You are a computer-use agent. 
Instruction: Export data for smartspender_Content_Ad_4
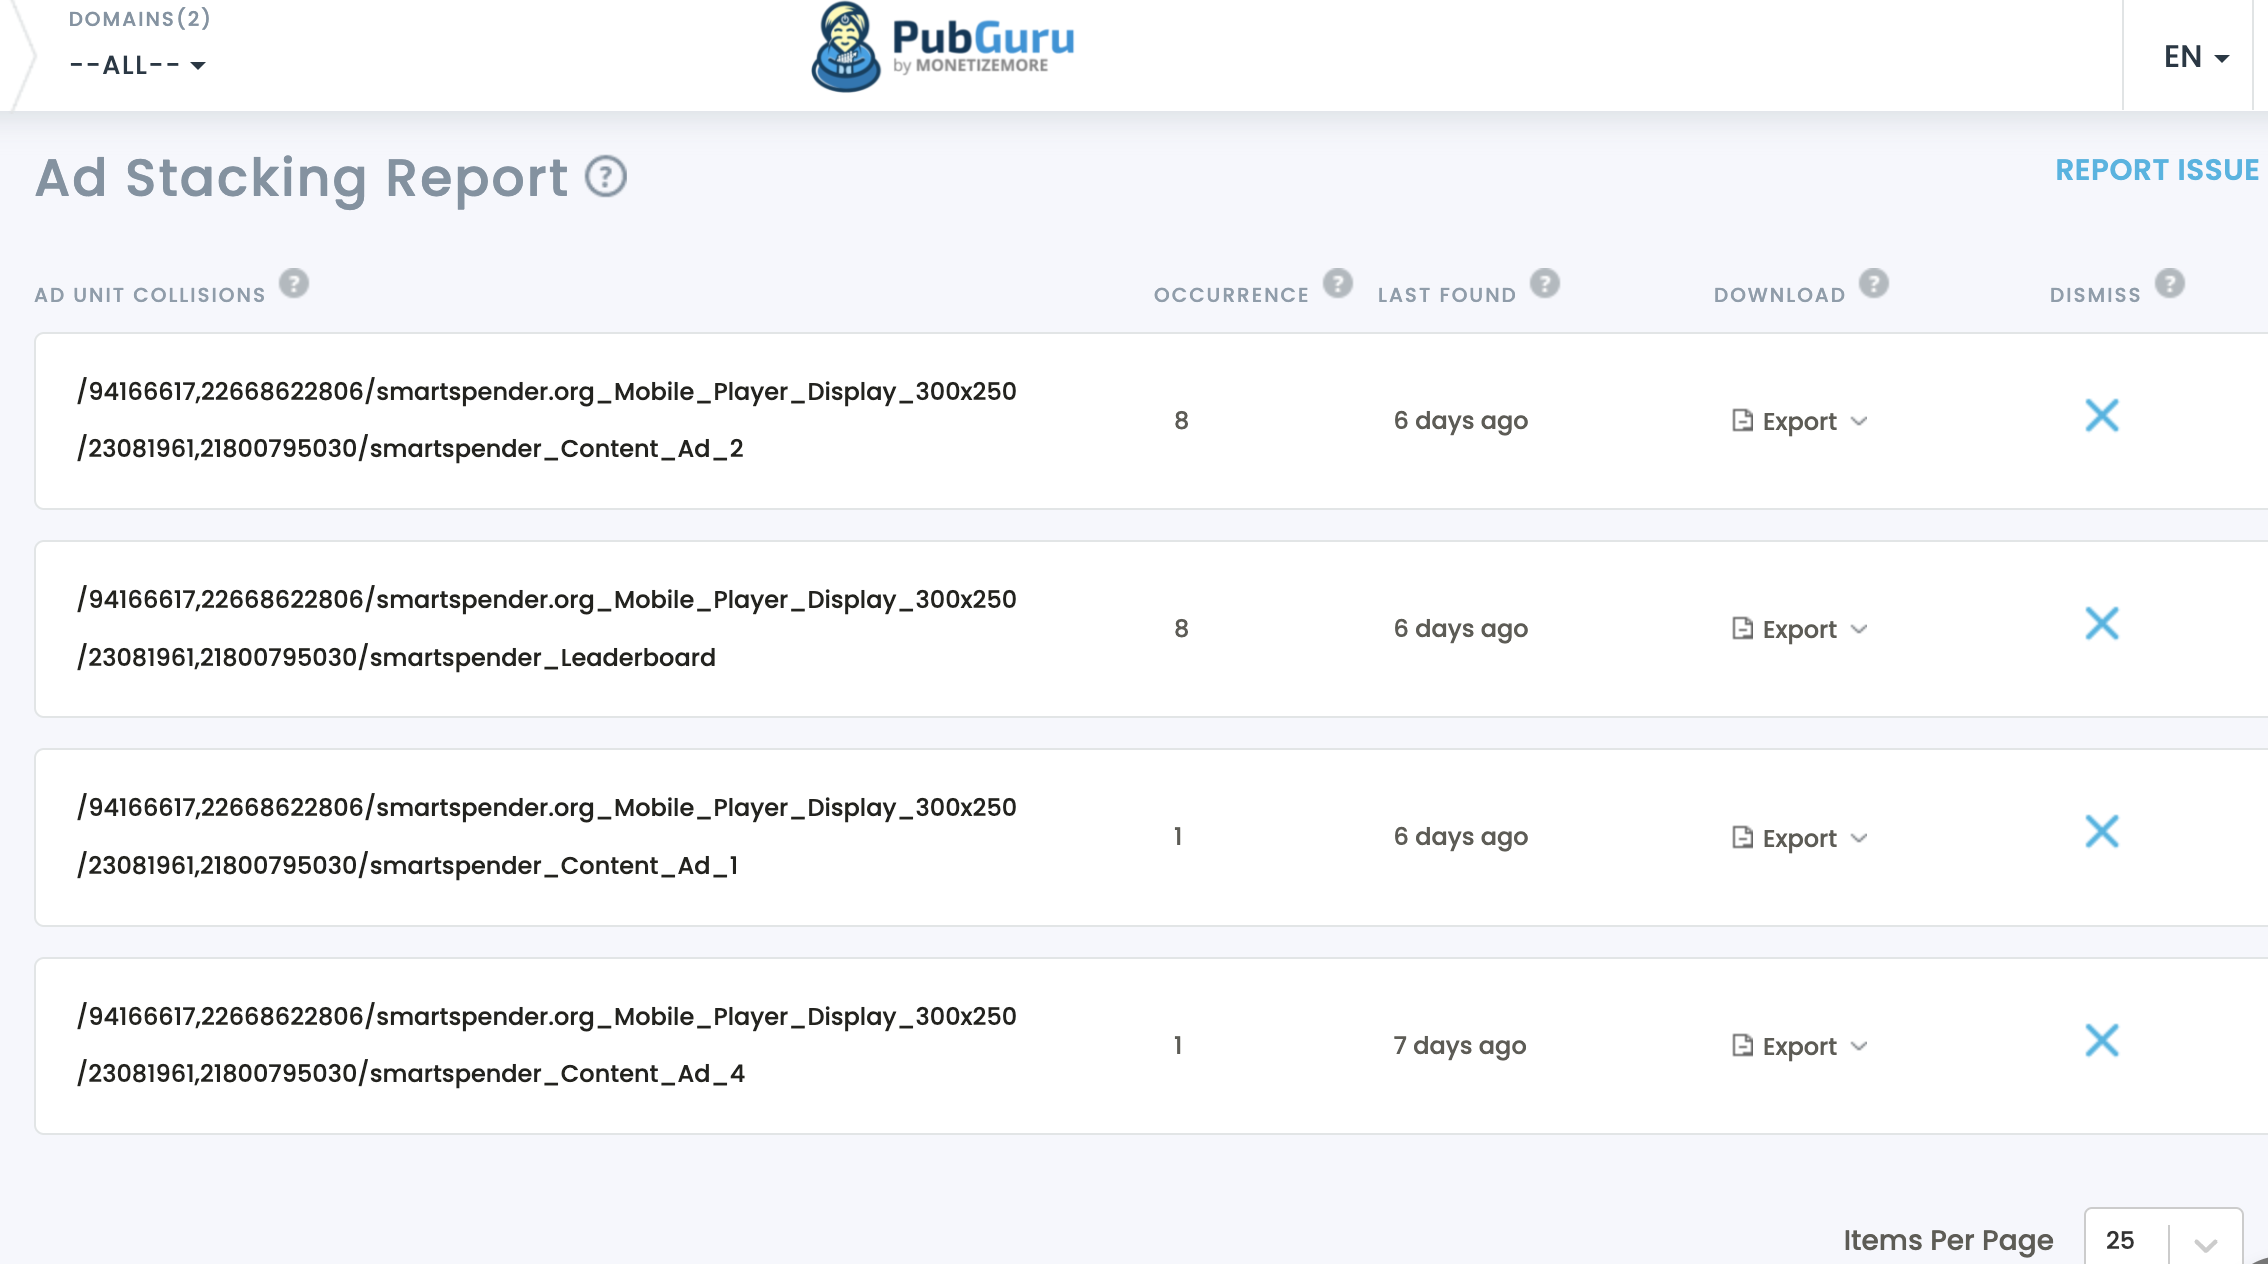1798,1045
